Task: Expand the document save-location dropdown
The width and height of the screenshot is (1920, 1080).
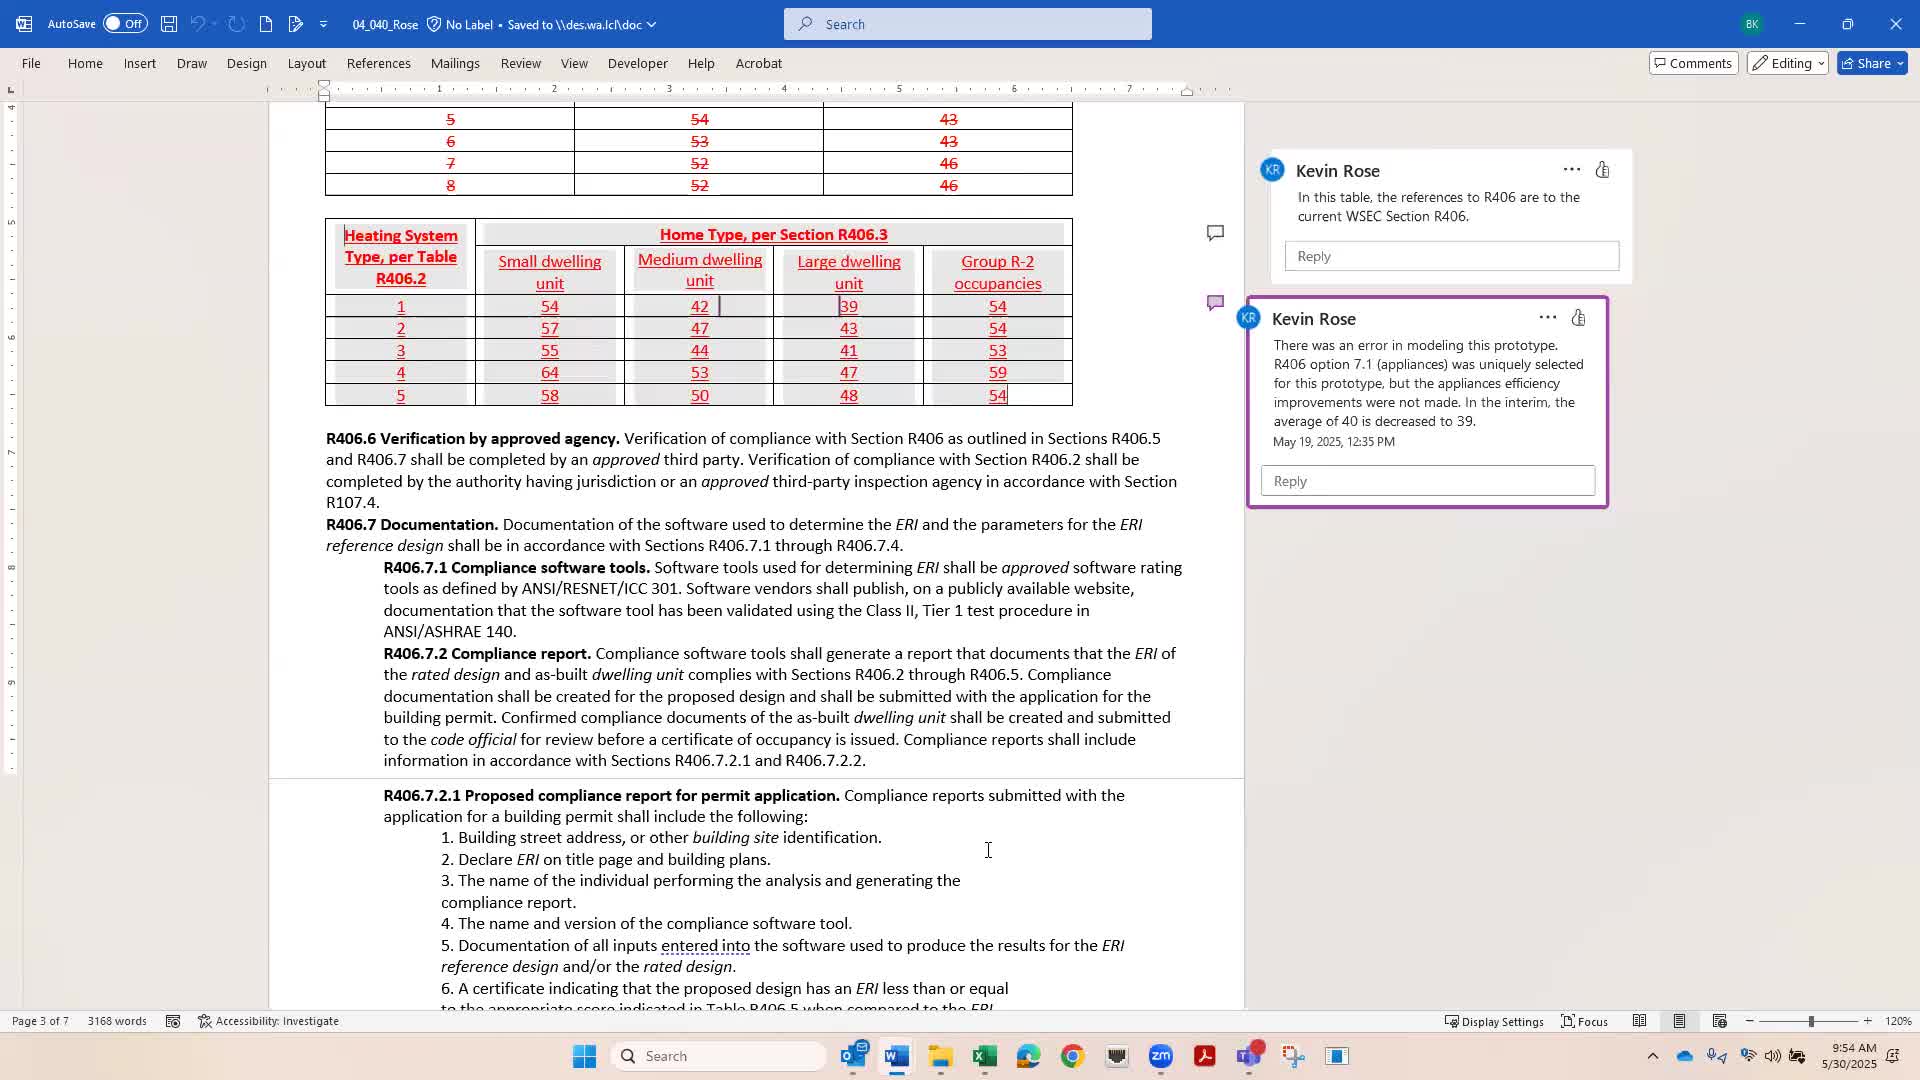Action: pyautogui.click(x=652, y=24)
